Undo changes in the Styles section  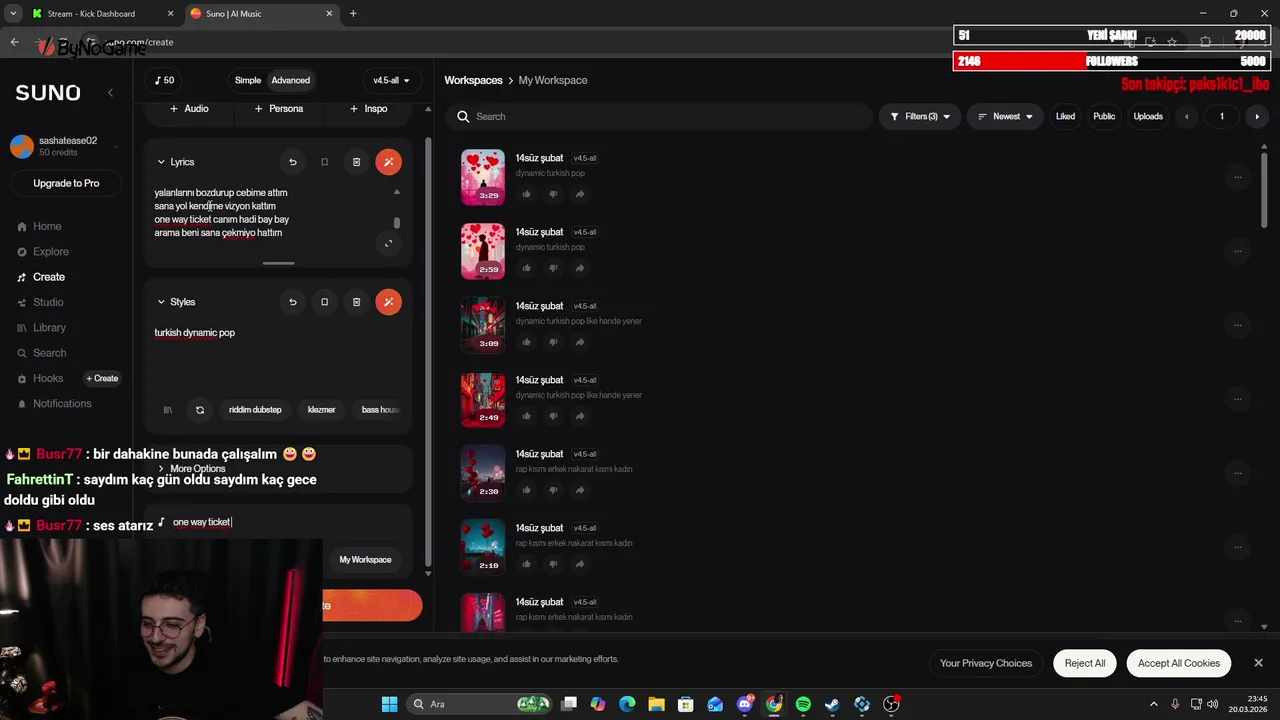pyautogui.click(x=292, y=302)
